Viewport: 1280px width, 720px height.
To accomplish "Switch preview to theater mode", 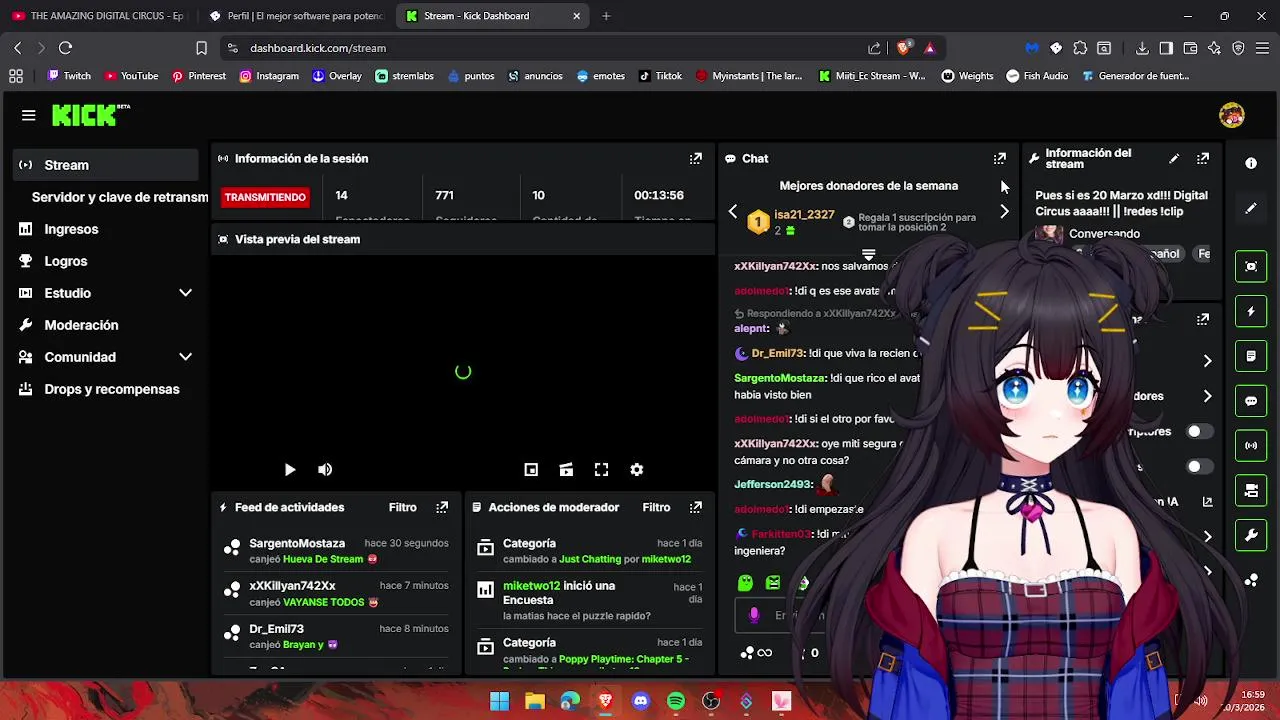I will tap(566, 469).
